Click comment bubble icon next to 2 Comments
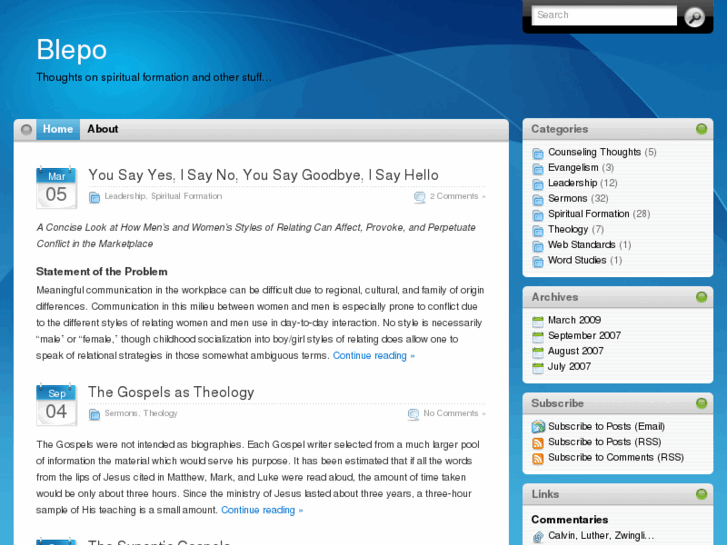The width and height of the screenshot is (727, 545). pyautogui.click(x=419, y=197)
